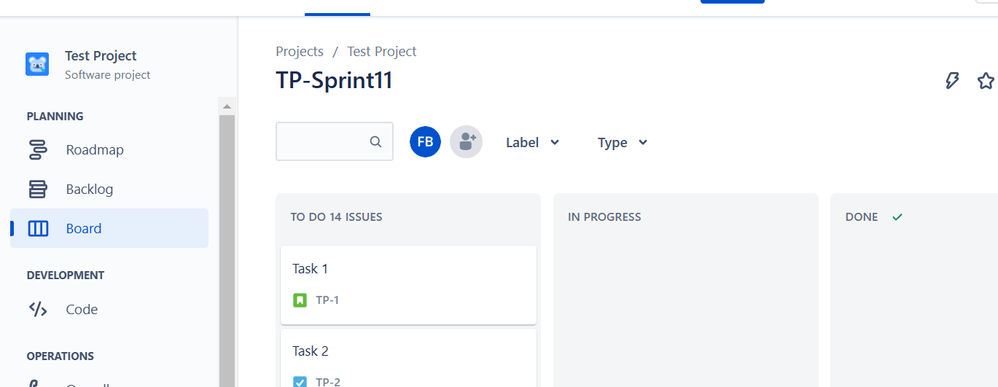
Task: Open Test Project breadcrumb link
Action: 382,52
